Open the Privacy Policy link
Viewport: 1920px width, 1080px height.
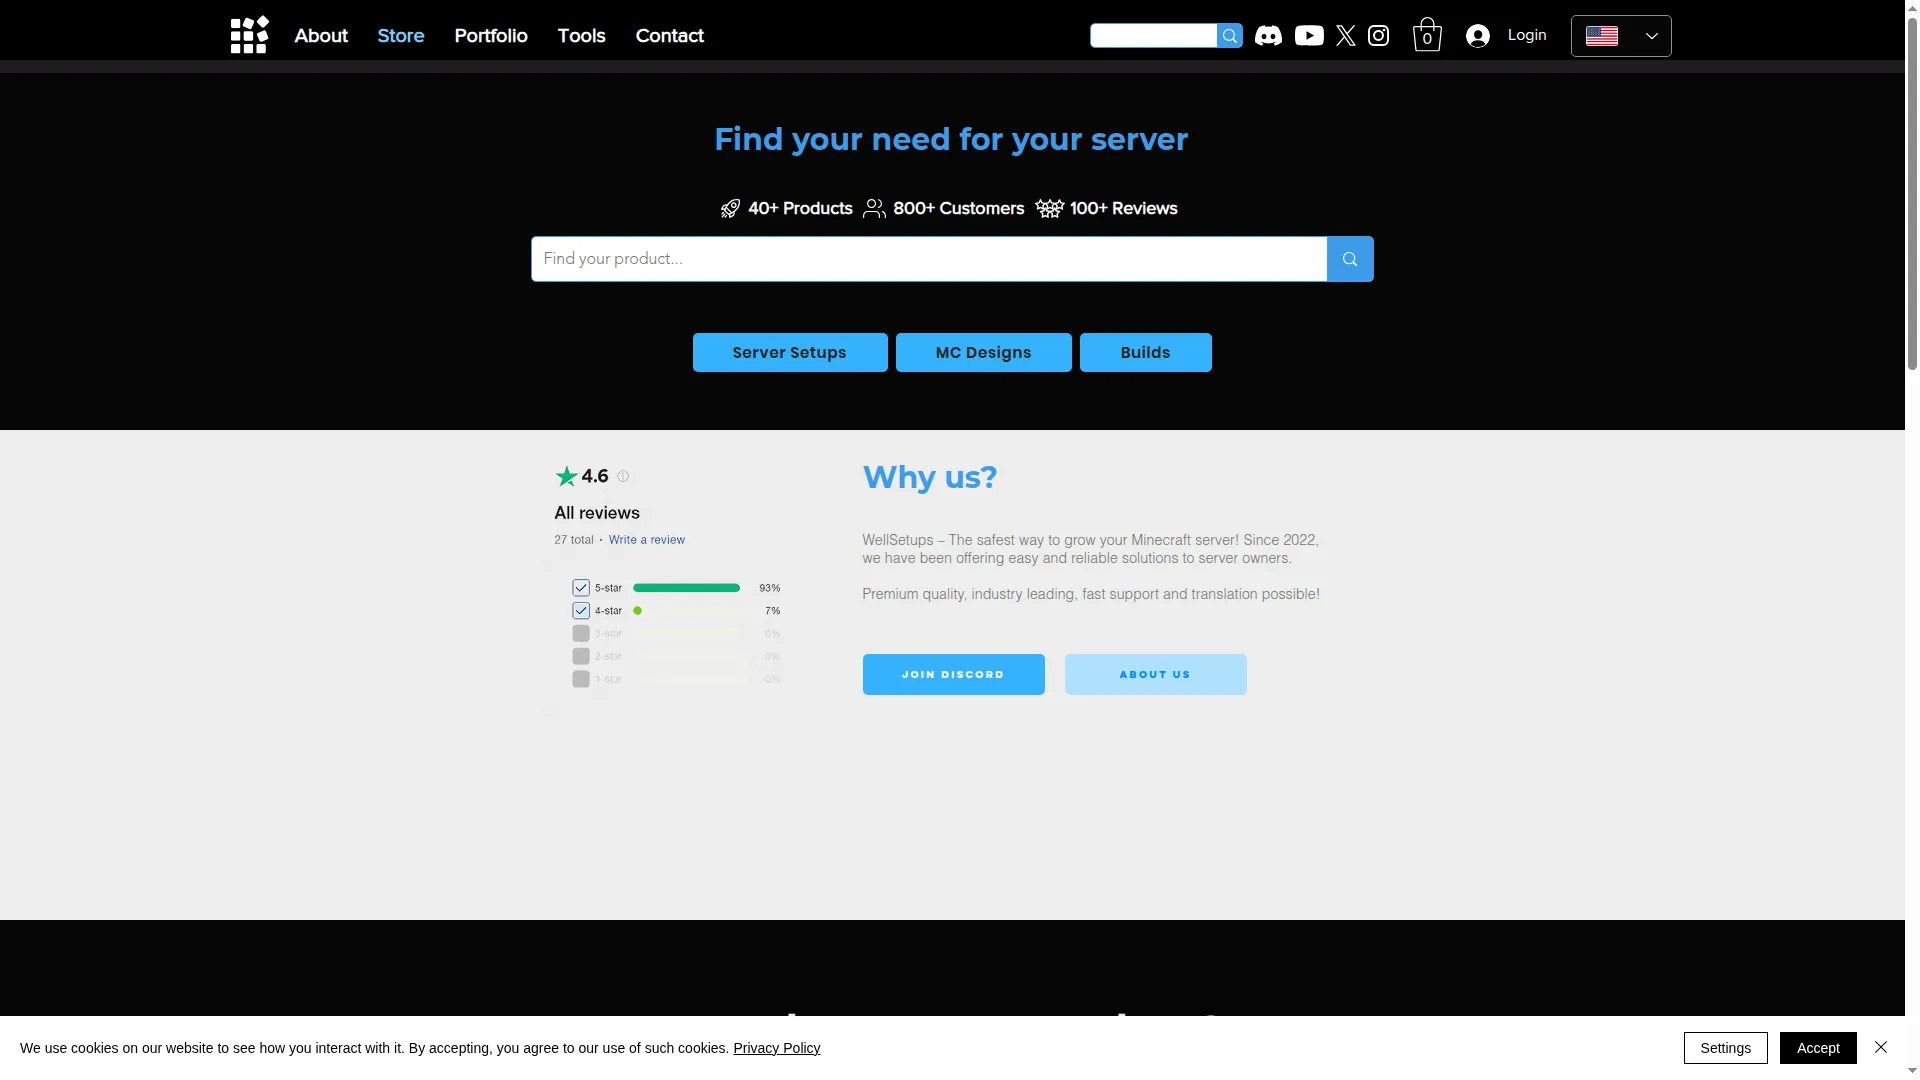777,1048
